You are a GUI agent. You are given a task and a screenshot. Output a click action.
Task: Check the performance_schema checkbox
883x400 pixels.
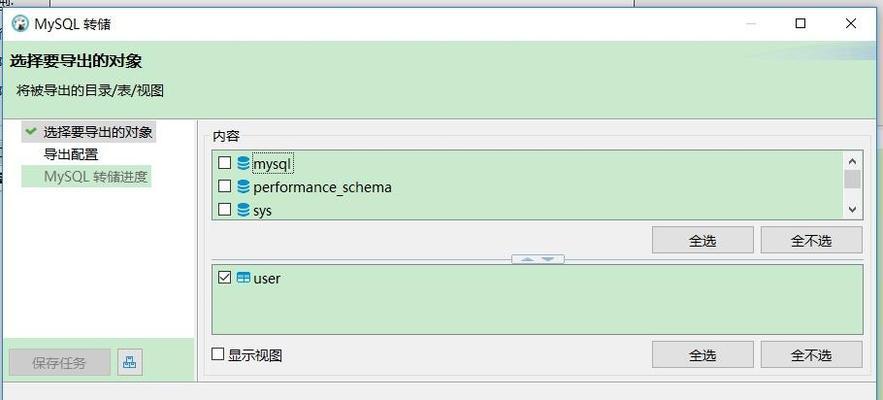pyautogui.click(x=225, y=186)
